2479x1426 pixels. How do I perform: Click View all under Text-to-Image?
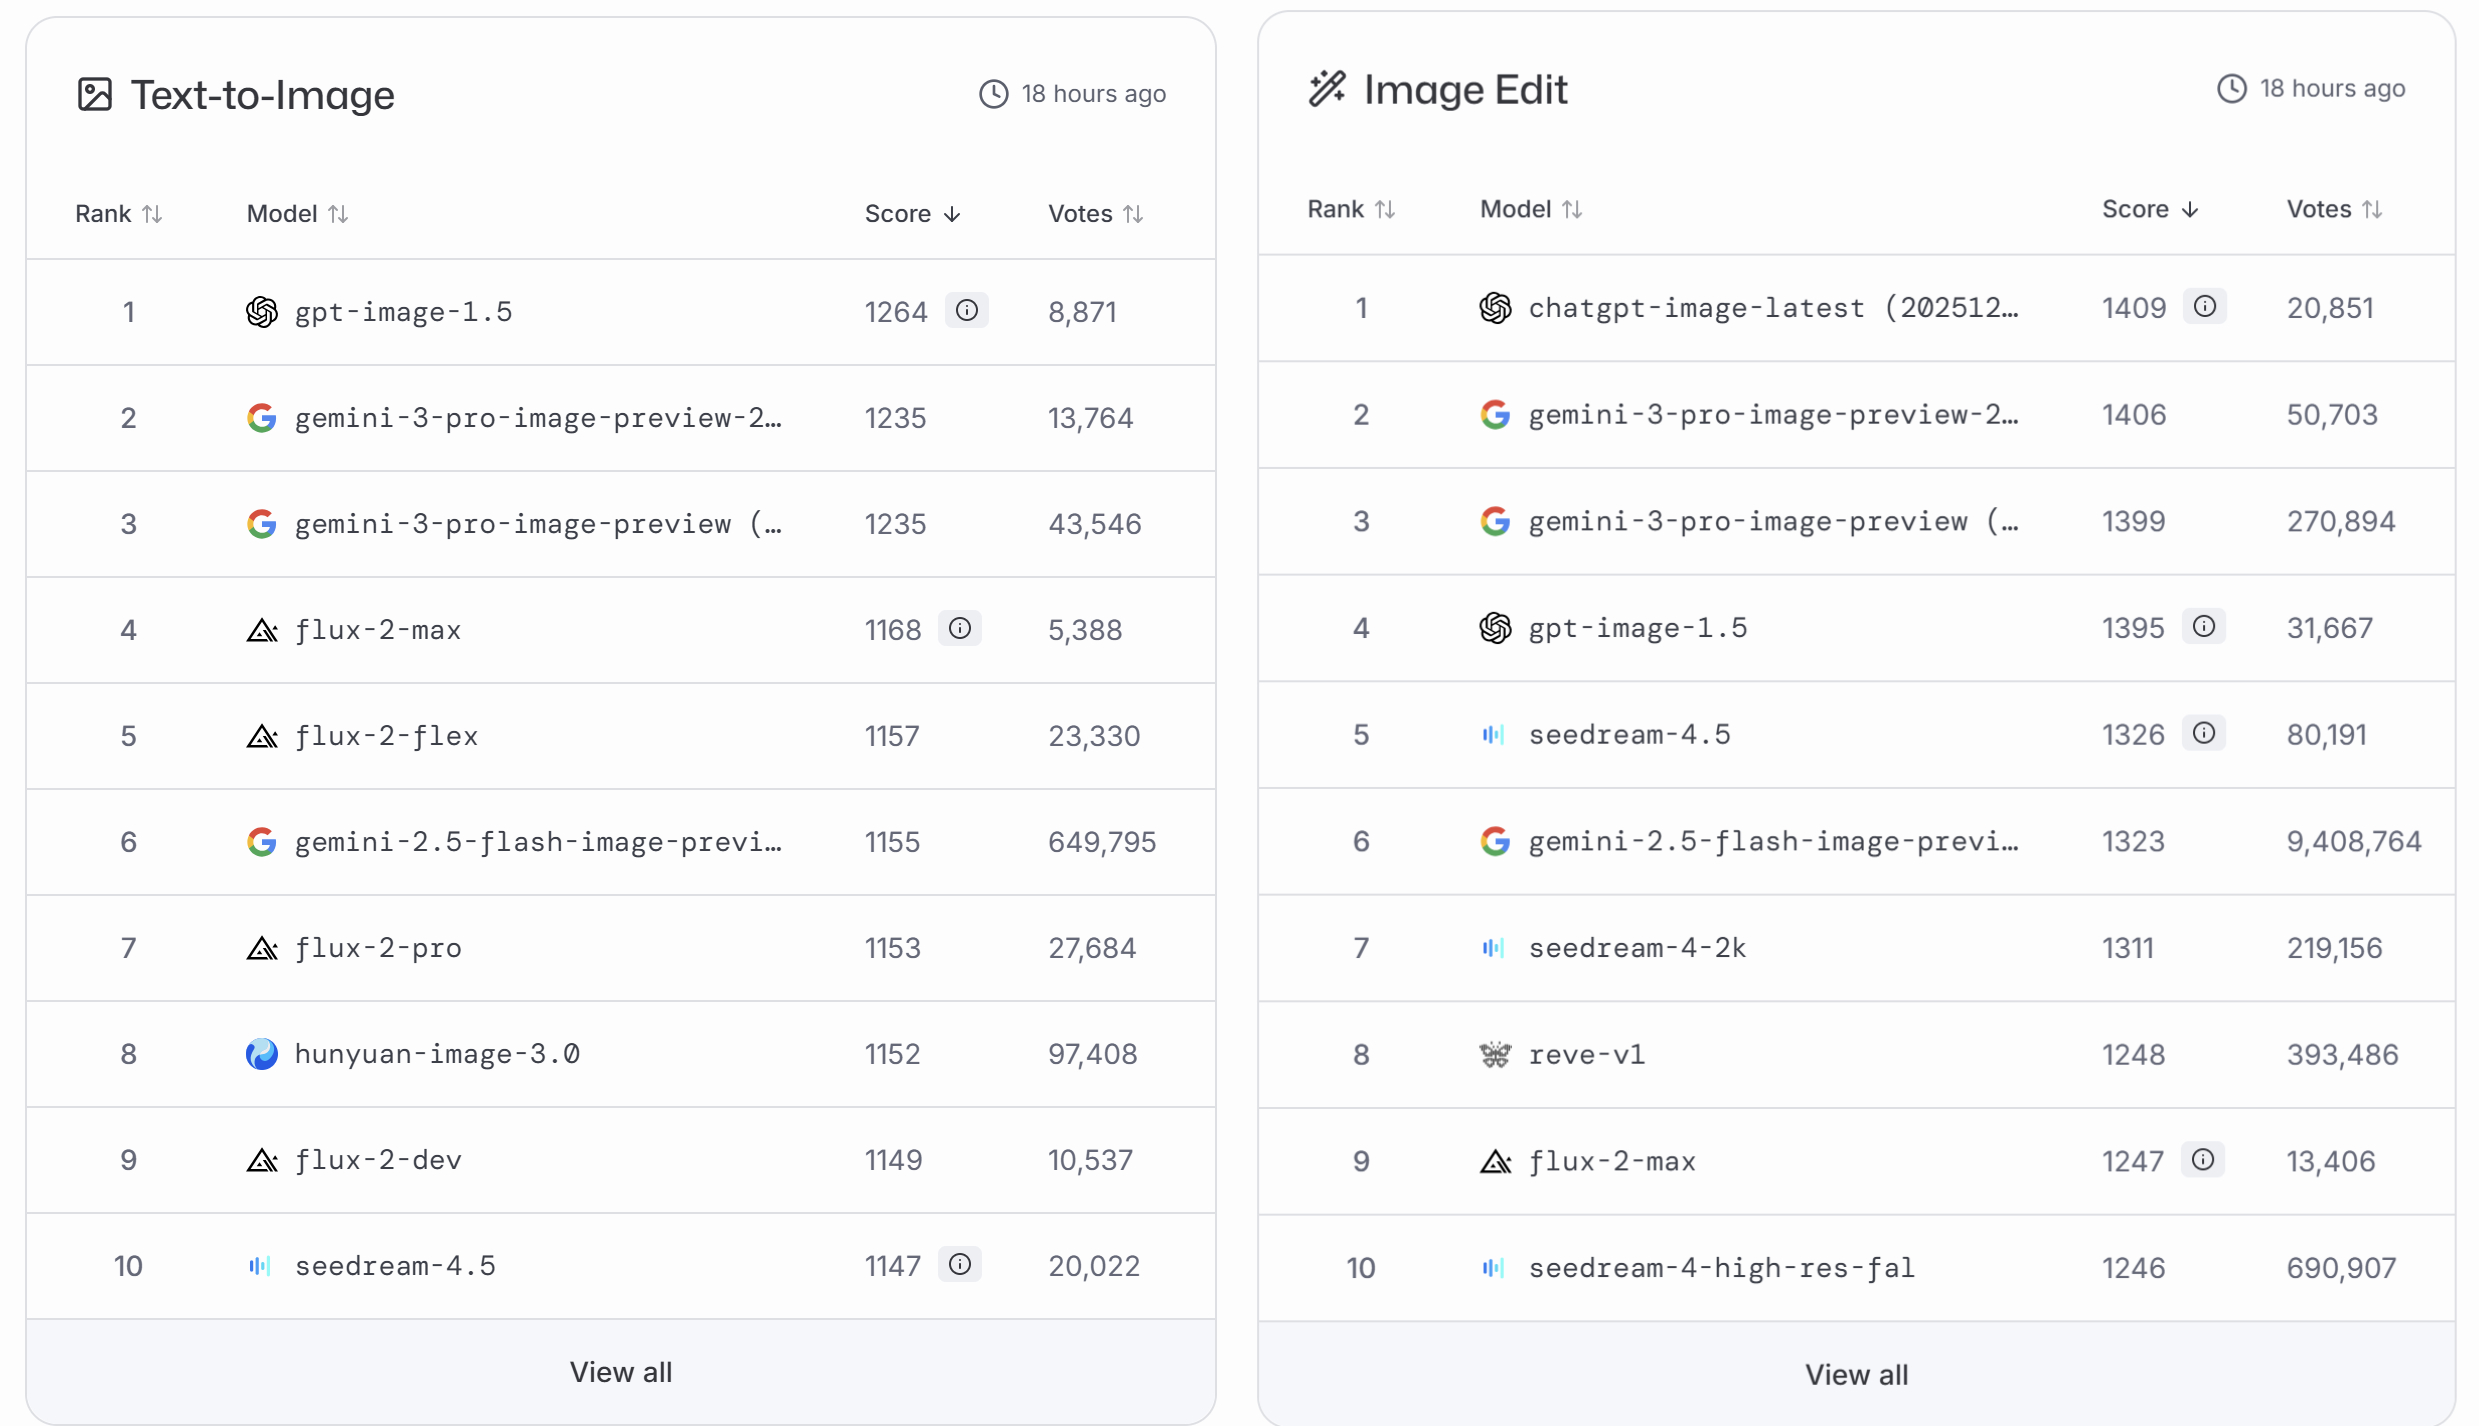(620, 1371)
